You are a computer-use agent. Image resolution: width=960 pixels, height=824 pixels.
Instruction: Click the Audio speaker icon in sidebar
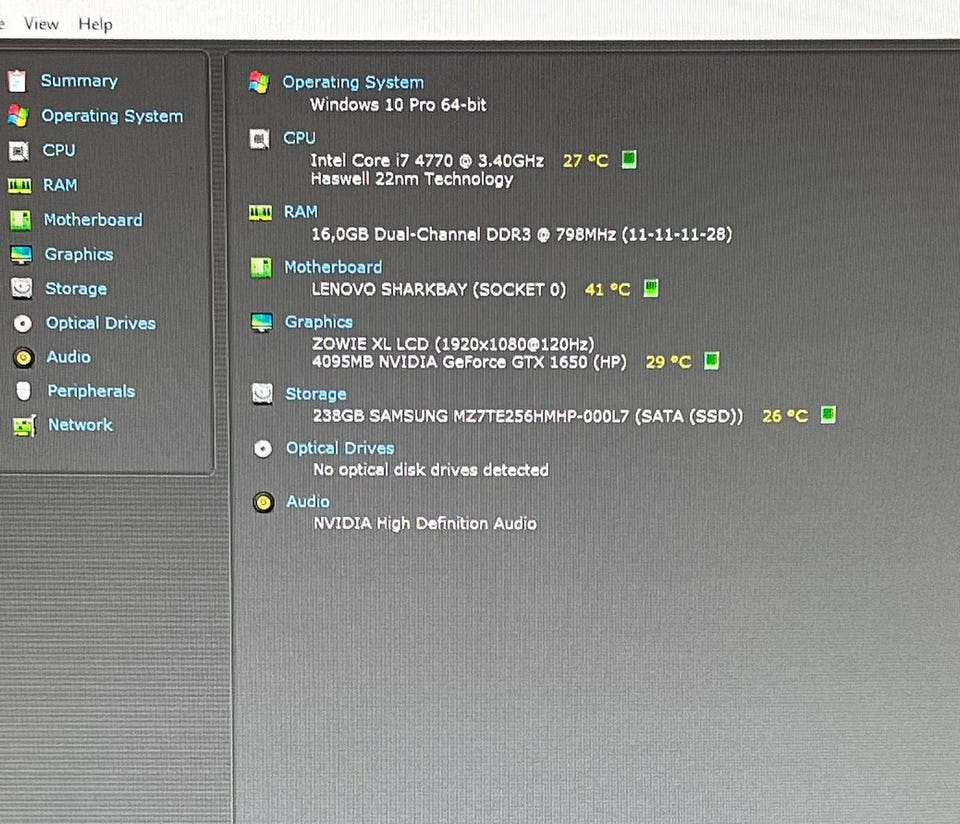coord(24,357)
